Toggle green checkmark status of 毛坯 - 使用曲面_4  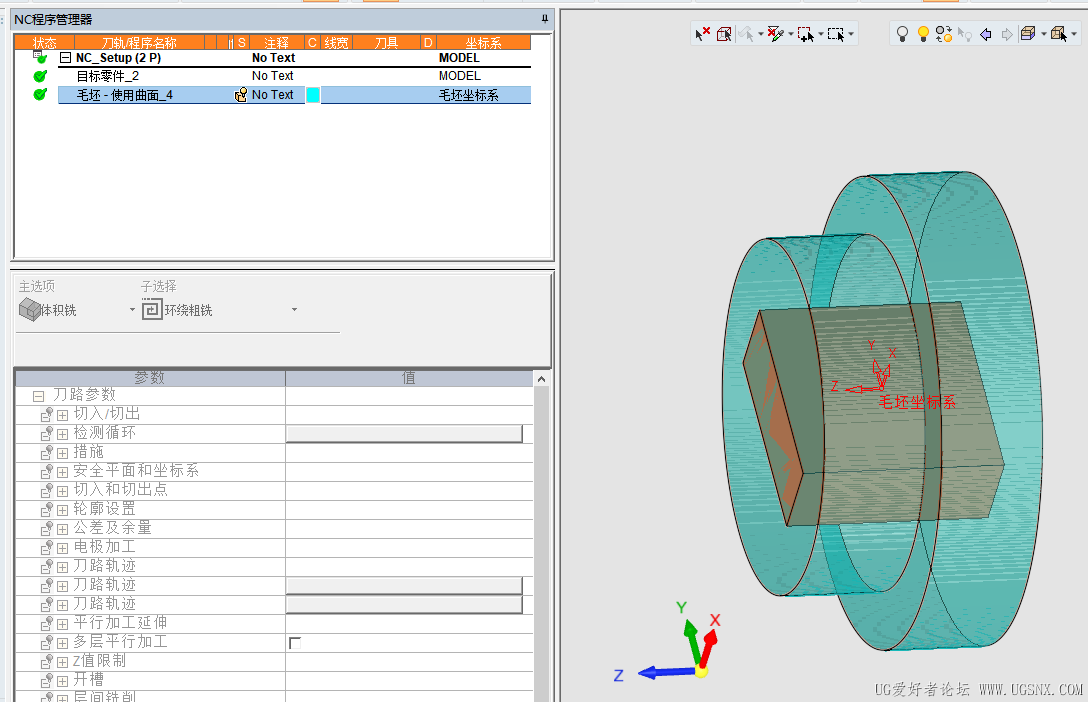(40, 94)
